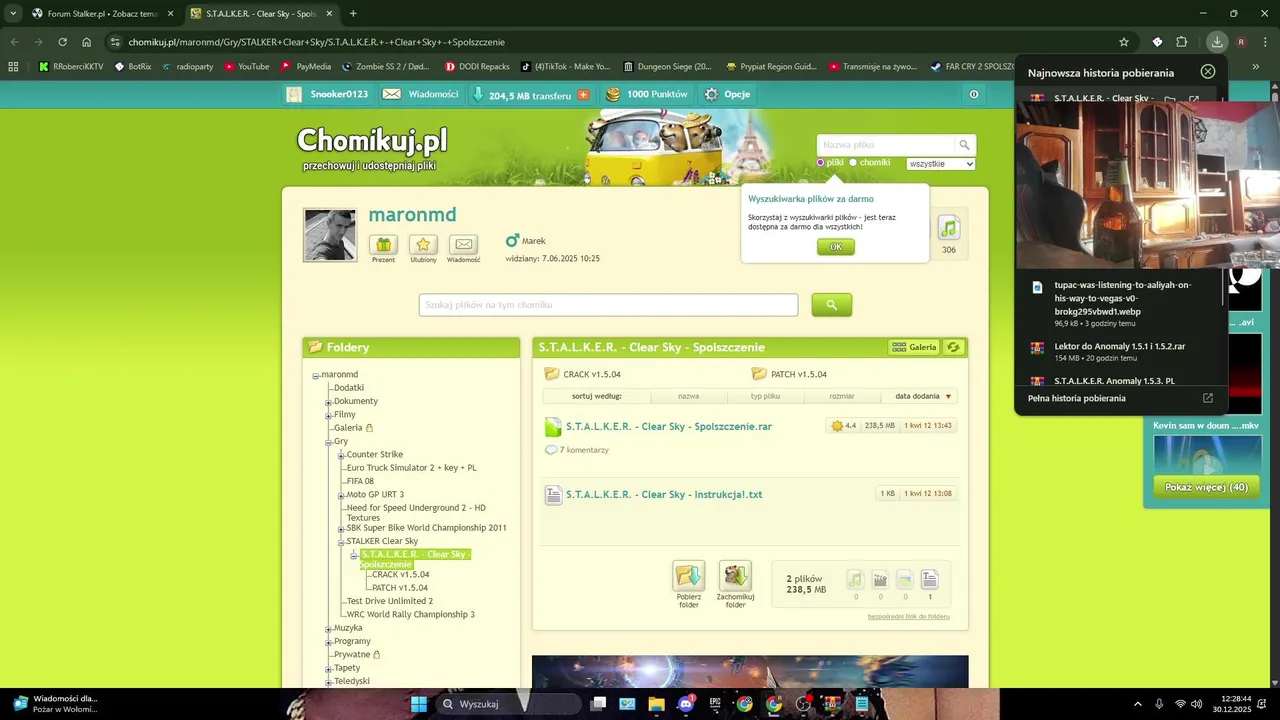The width and height of the screenshot is (1280, 720).
Task: Open Opcje gear in the top bar
Action: 711,94
